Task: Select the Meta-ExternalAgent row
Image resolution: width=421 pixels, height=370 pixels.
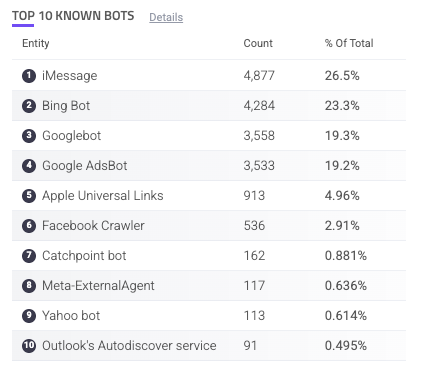Action: coord(209,286)
